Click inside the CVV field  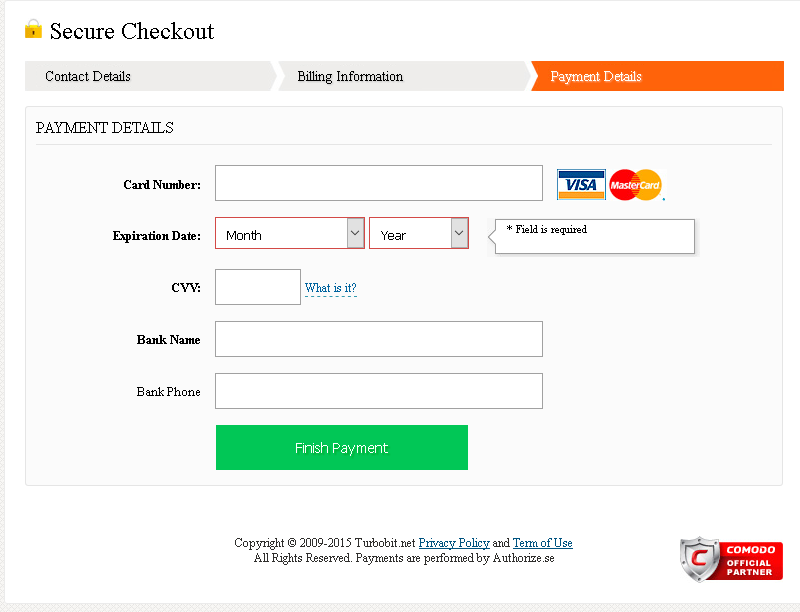click(258, 287)
